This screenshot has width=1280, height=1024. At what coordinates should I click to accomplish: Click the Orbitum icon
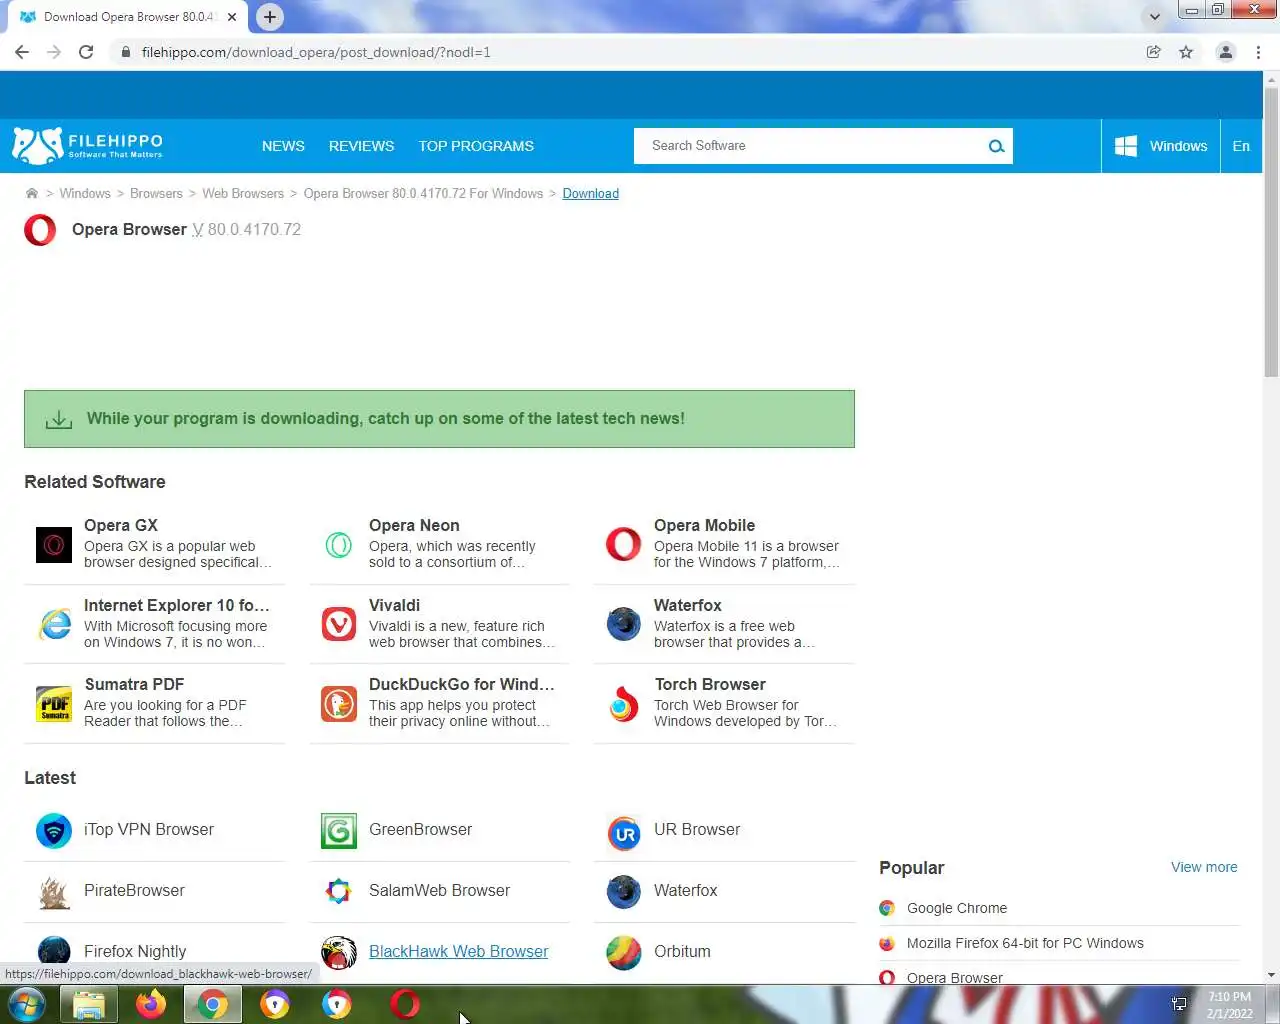(x=624, y=953)
